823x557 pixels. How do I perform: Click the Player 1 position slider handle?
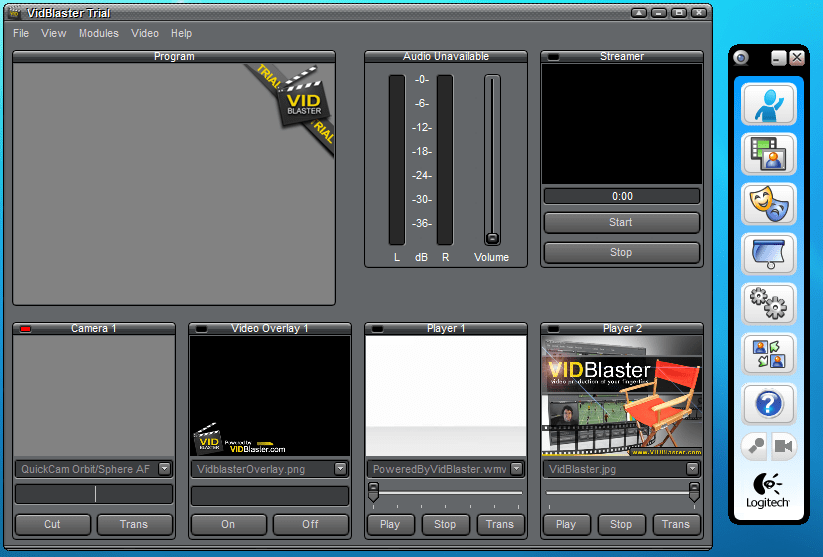pyautogui.click(x=373, y=492)
